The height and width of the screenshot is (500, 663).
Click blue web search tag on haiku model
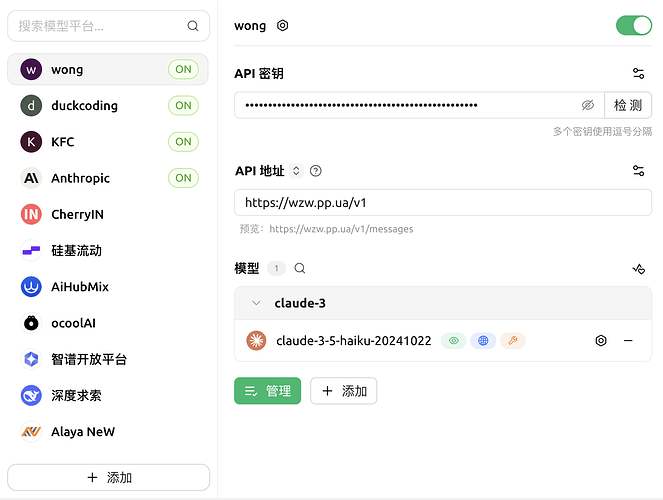(483, 341)
